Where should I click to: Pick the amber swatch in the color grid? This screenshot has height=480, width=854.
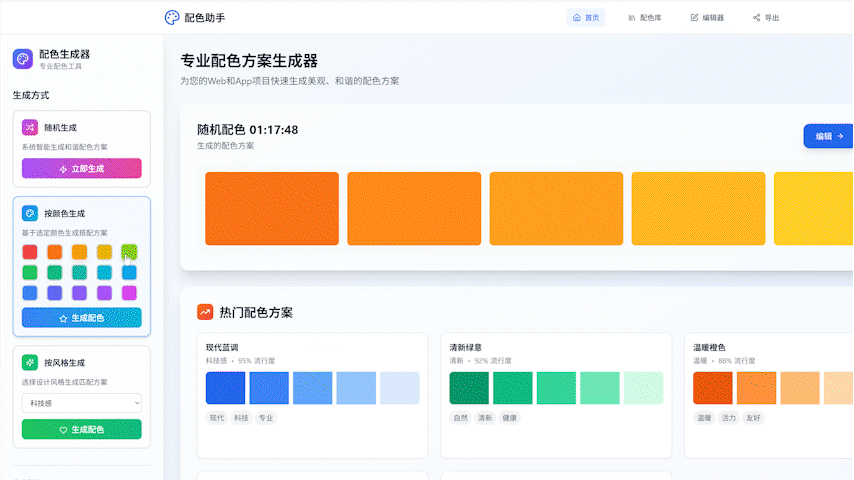pyautogui.click(x=80, y=252)
